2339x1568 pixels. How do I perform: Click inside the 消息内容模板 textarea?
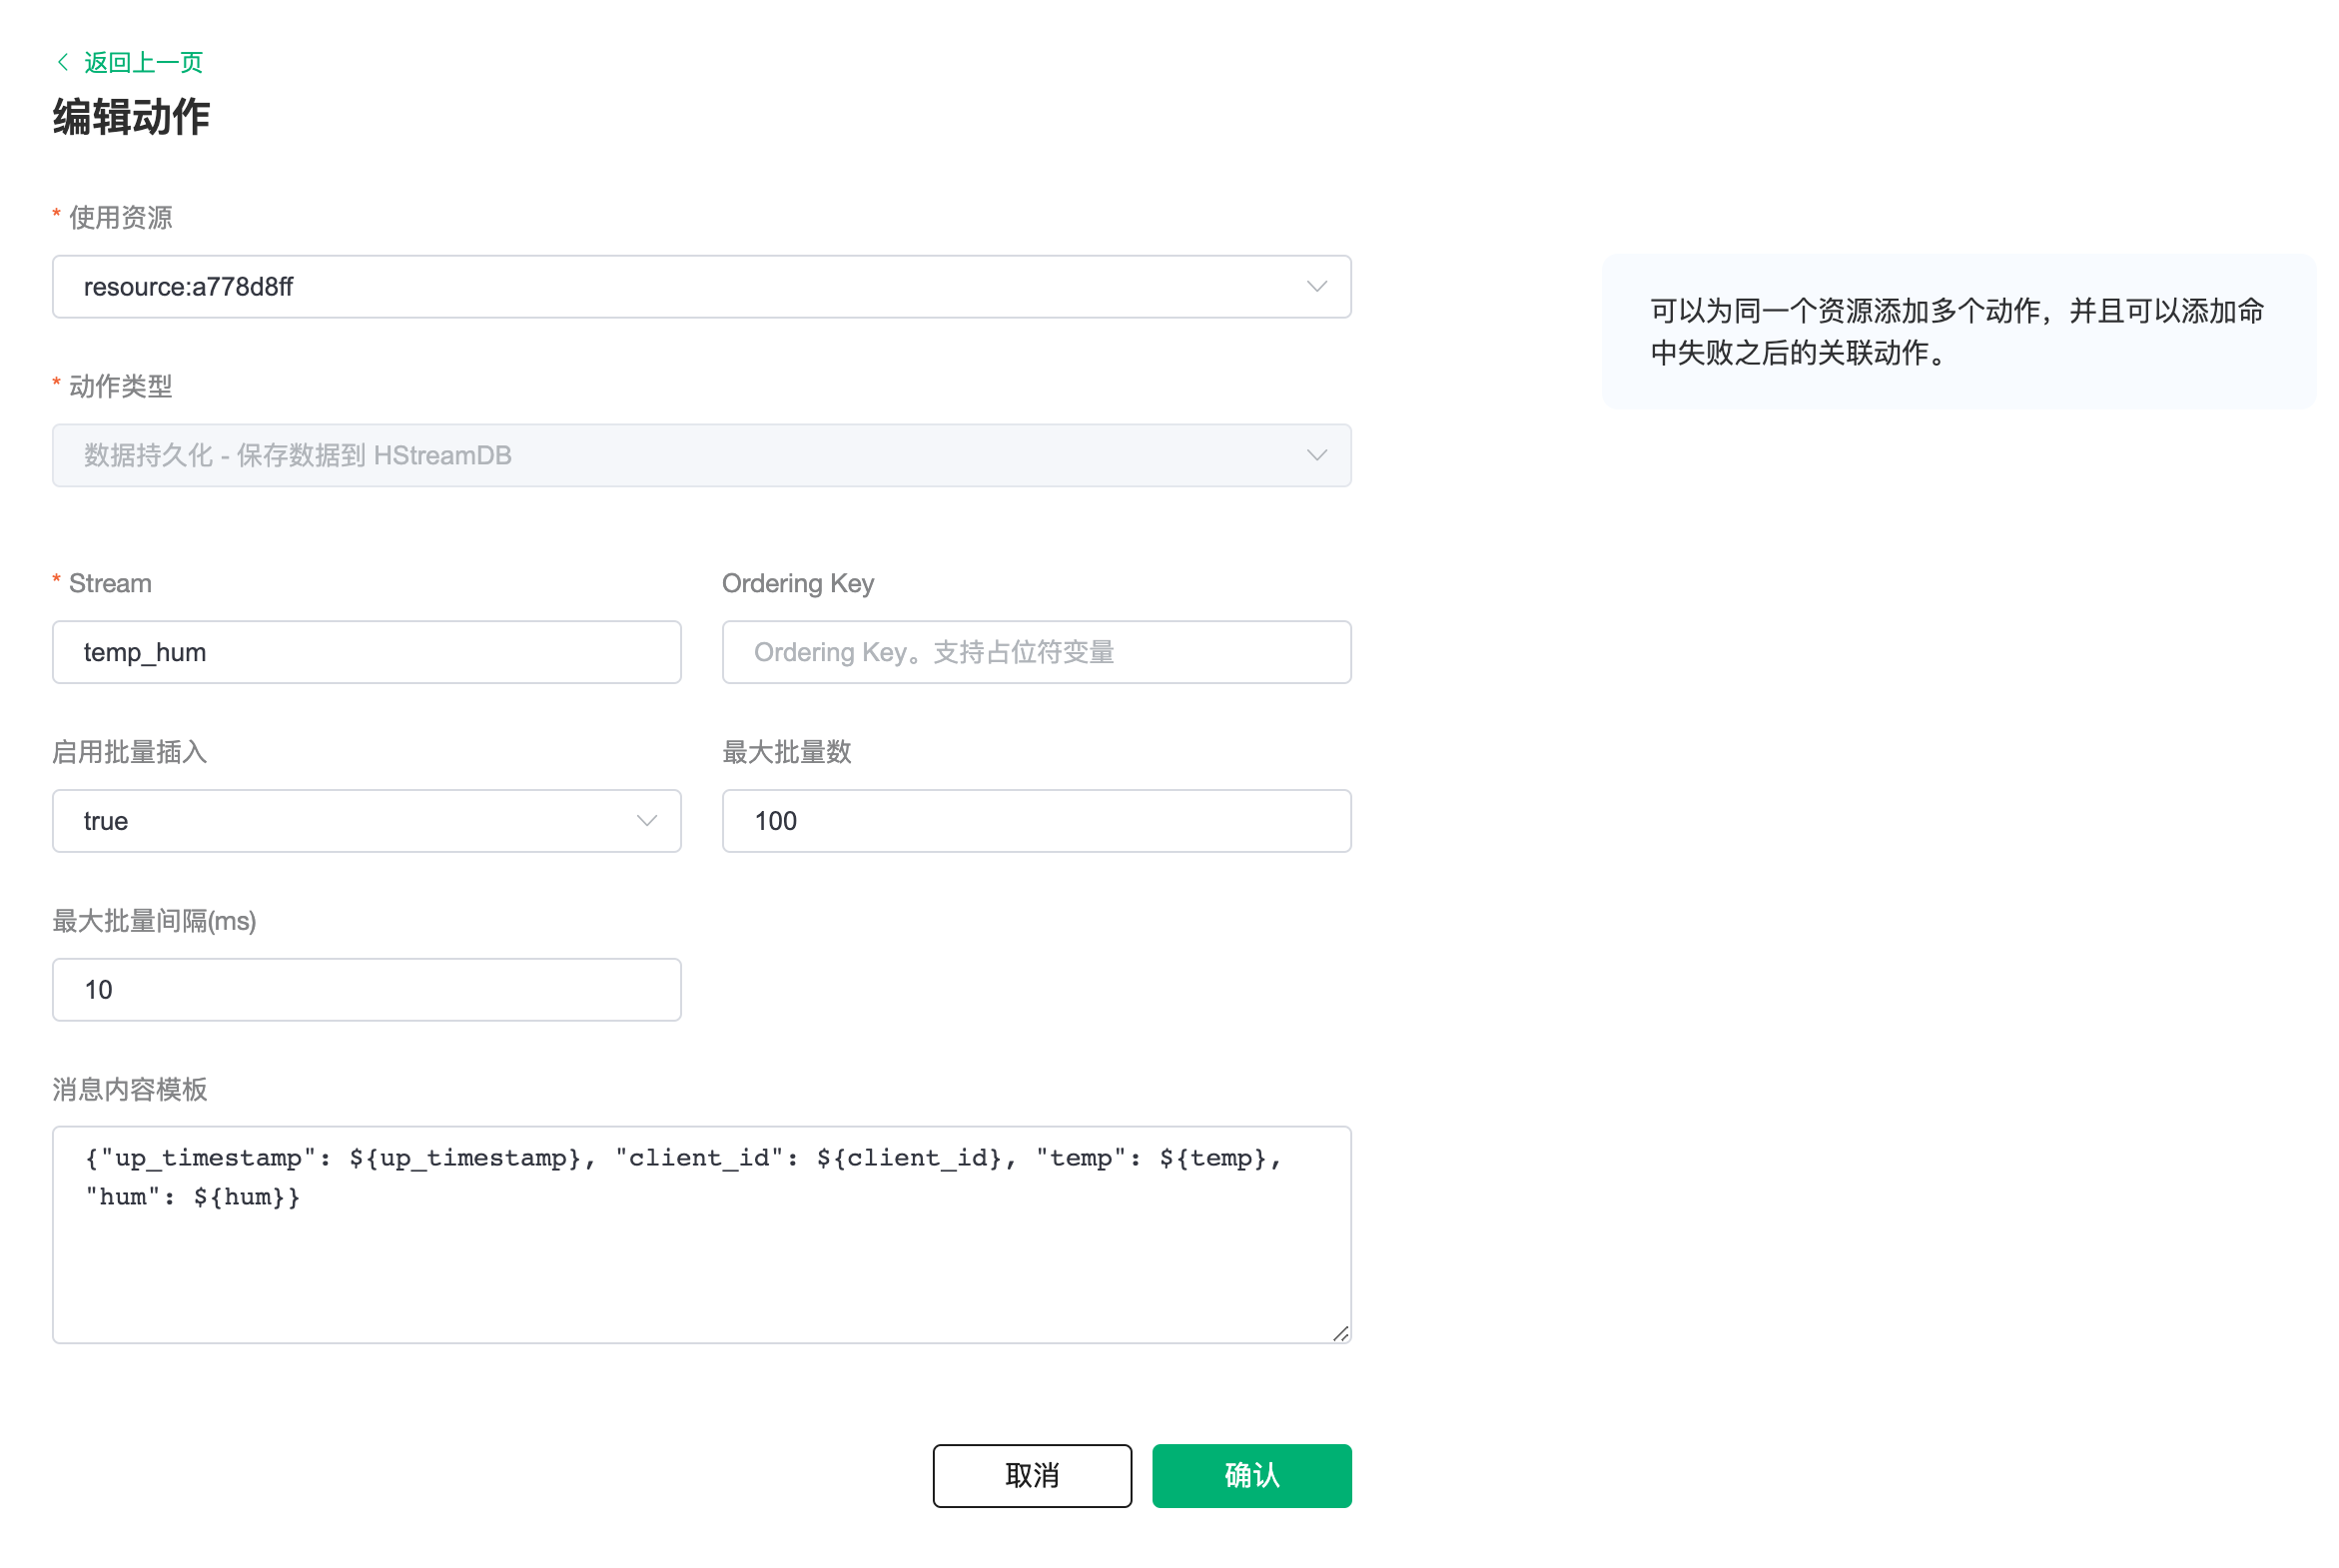tap(700, 1260)
